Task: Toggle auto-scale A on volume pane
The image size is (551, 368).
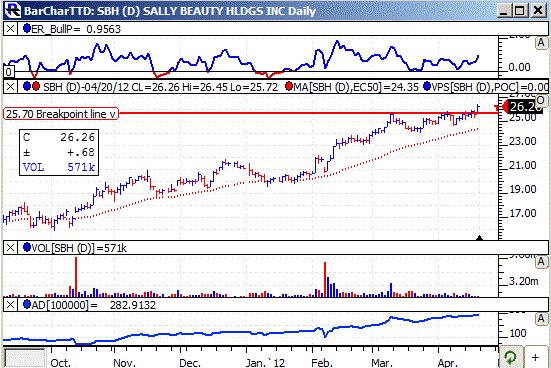Action: coord(541,262)
